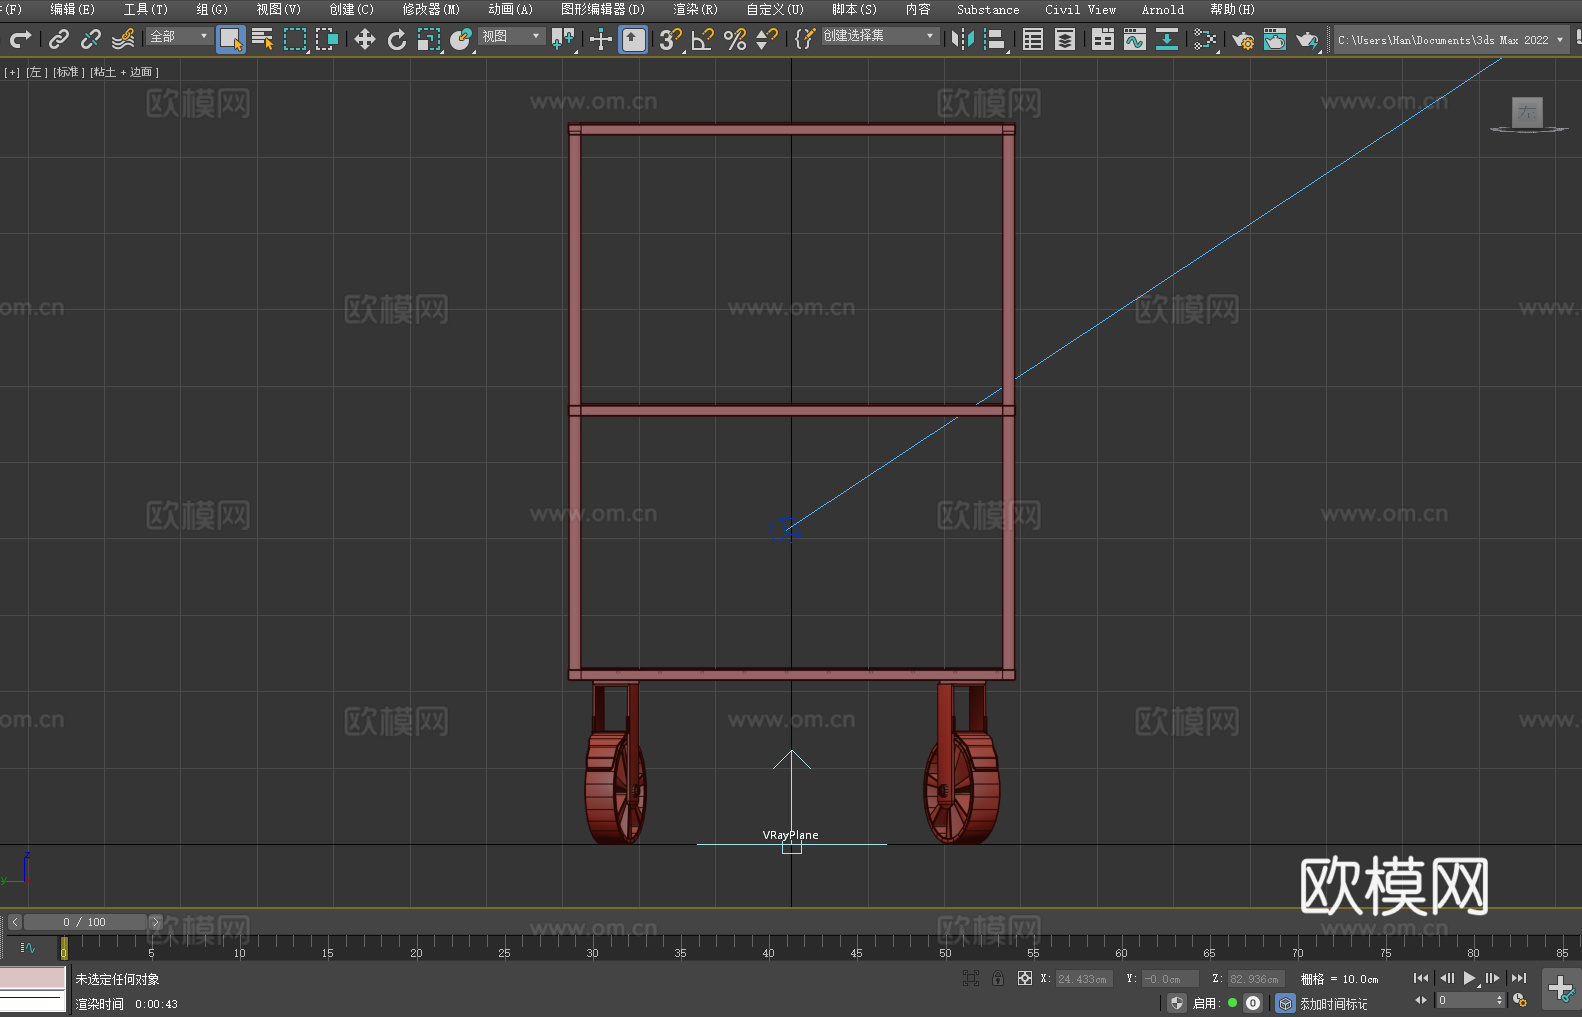Open the 修改器(M) menu
Viewport: 1582px width, 1017px height.
tap(431, 10)
